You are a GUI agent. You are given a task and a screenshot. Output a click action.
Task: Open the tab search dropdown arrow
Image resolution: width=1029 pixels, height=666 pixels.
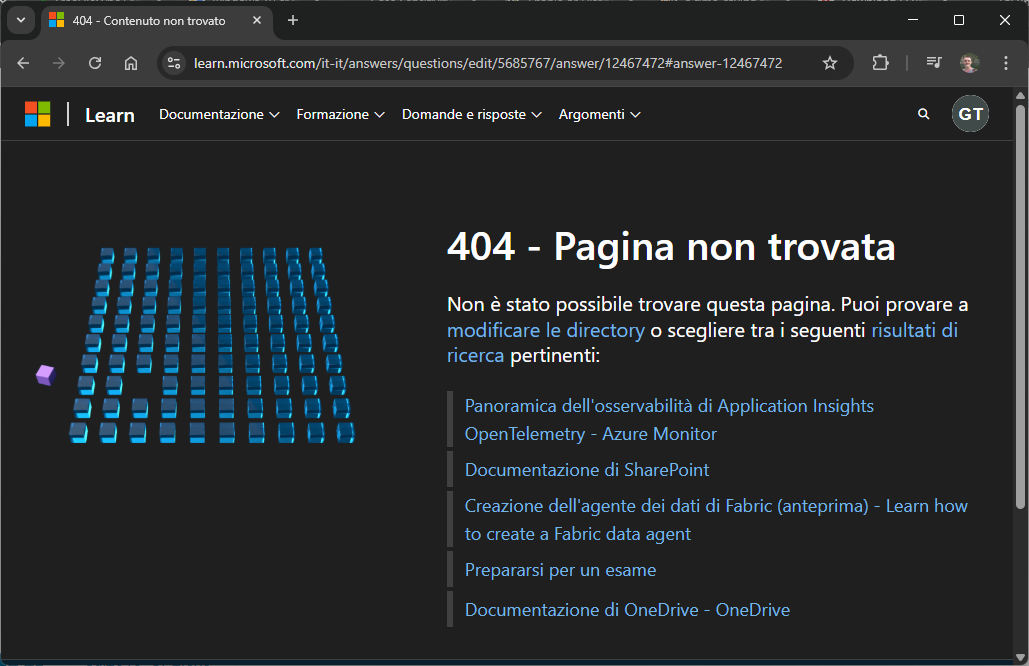21,20
